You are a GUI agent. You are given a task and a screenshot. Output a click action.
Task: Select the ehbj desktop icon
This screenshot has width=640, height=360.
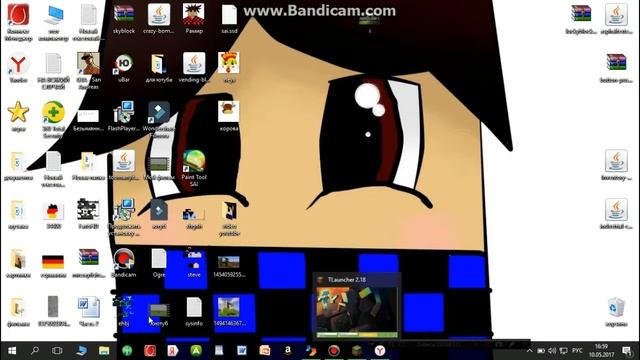click(124, 311)
